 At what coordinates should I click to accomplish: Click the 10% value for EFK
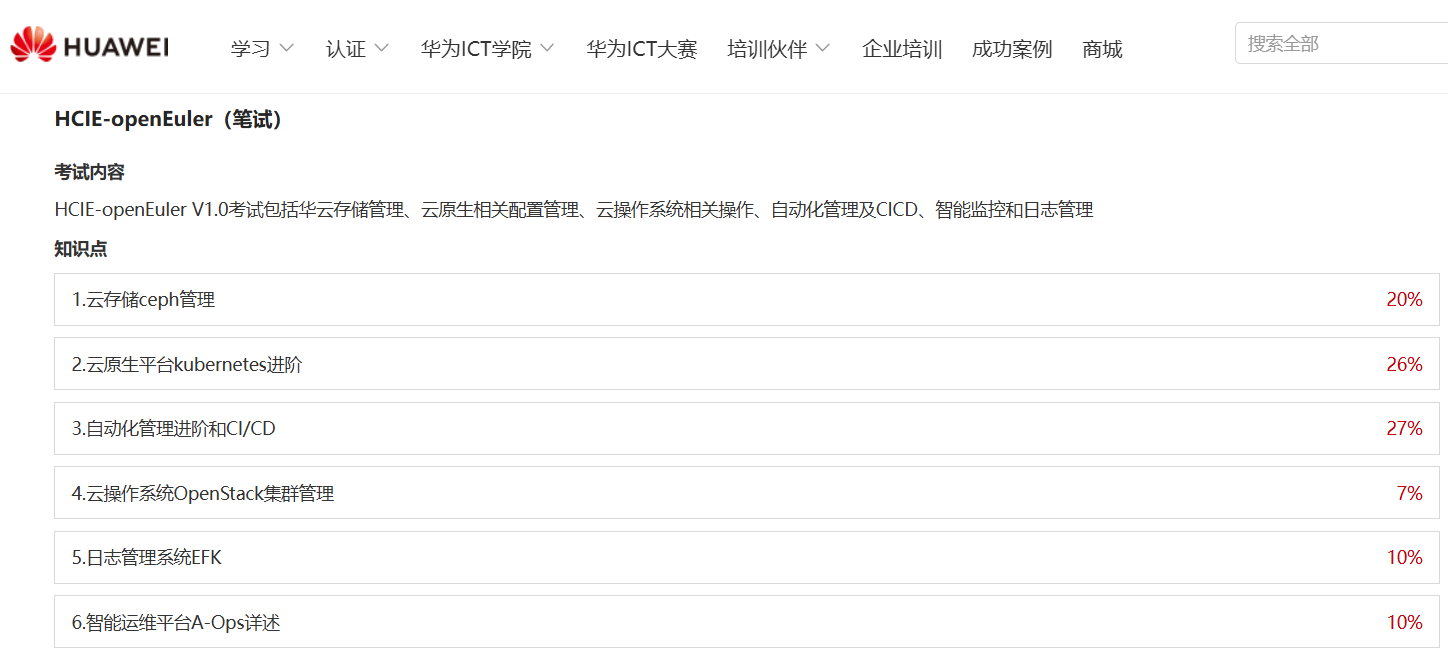1404,557
